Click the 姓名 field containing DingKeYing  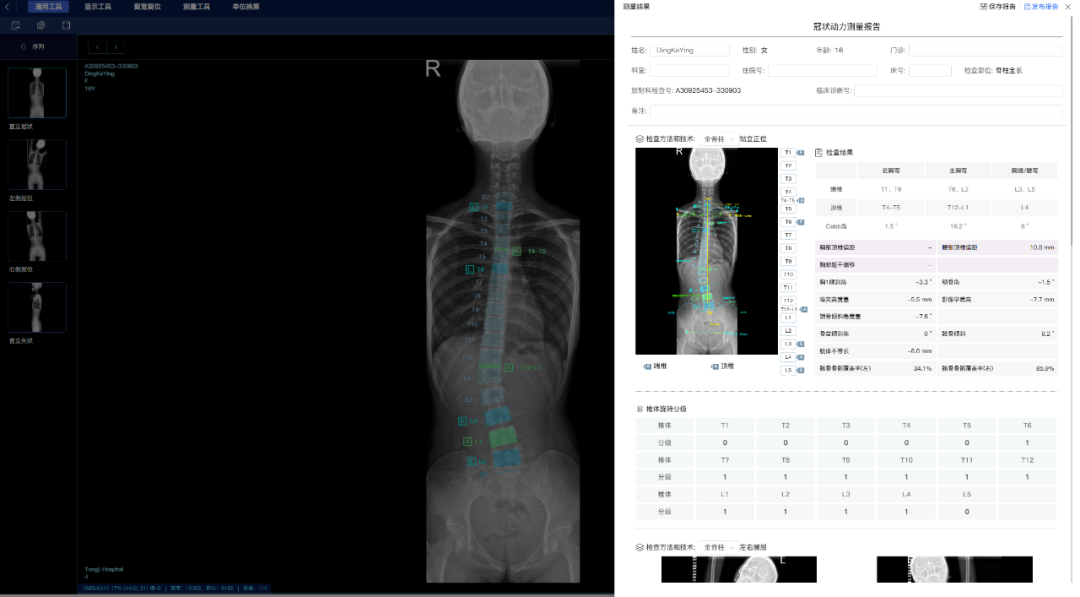(689, 50)
